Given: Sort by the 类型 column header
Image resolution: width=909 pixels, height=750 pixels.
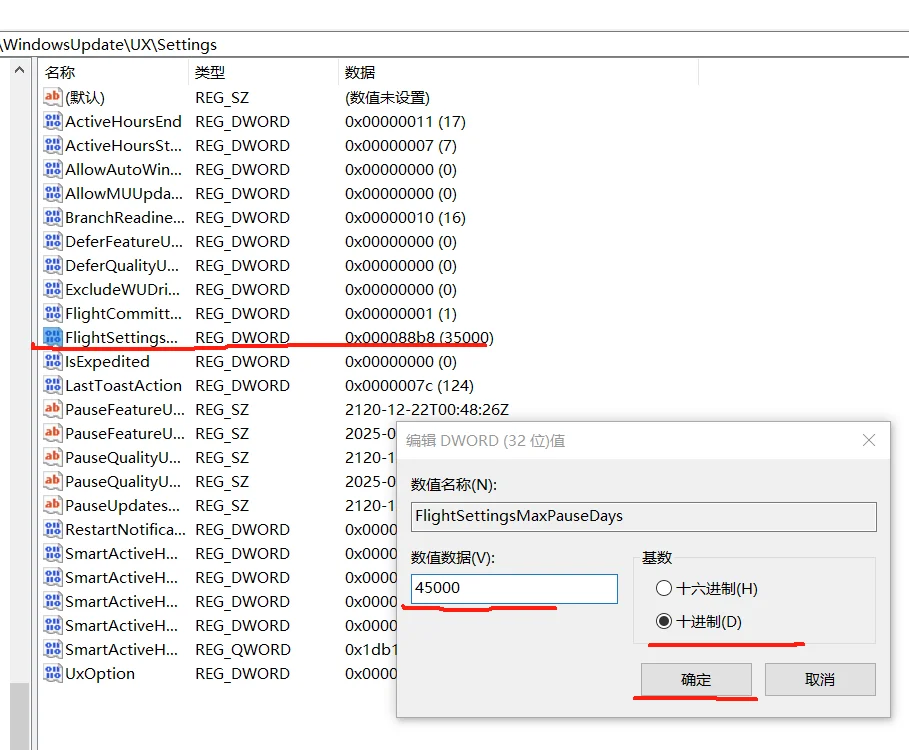Looking at the screenshot, I should click(263, 72).
